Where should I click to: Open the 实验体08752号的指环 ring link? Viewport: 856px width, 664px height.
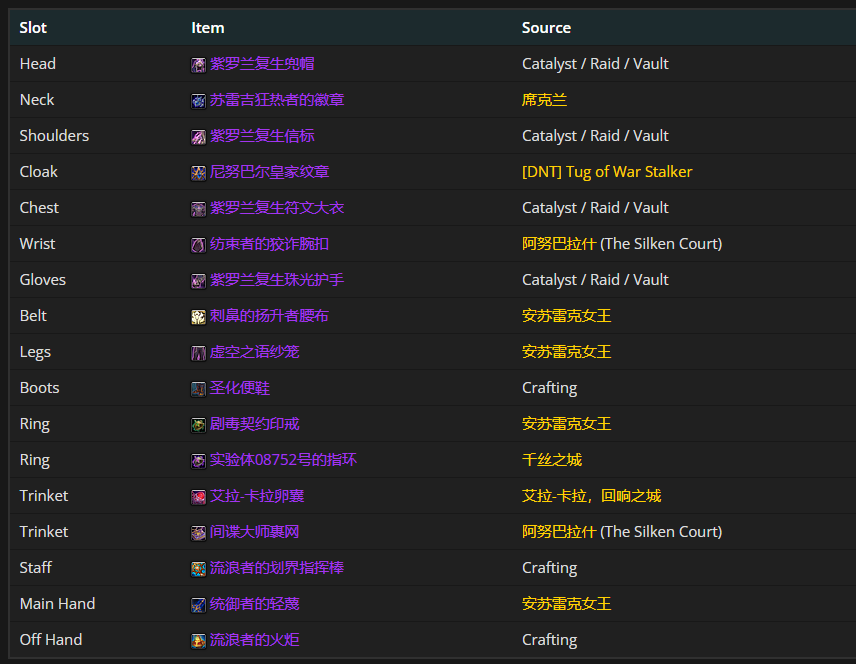tap(283, 460)
